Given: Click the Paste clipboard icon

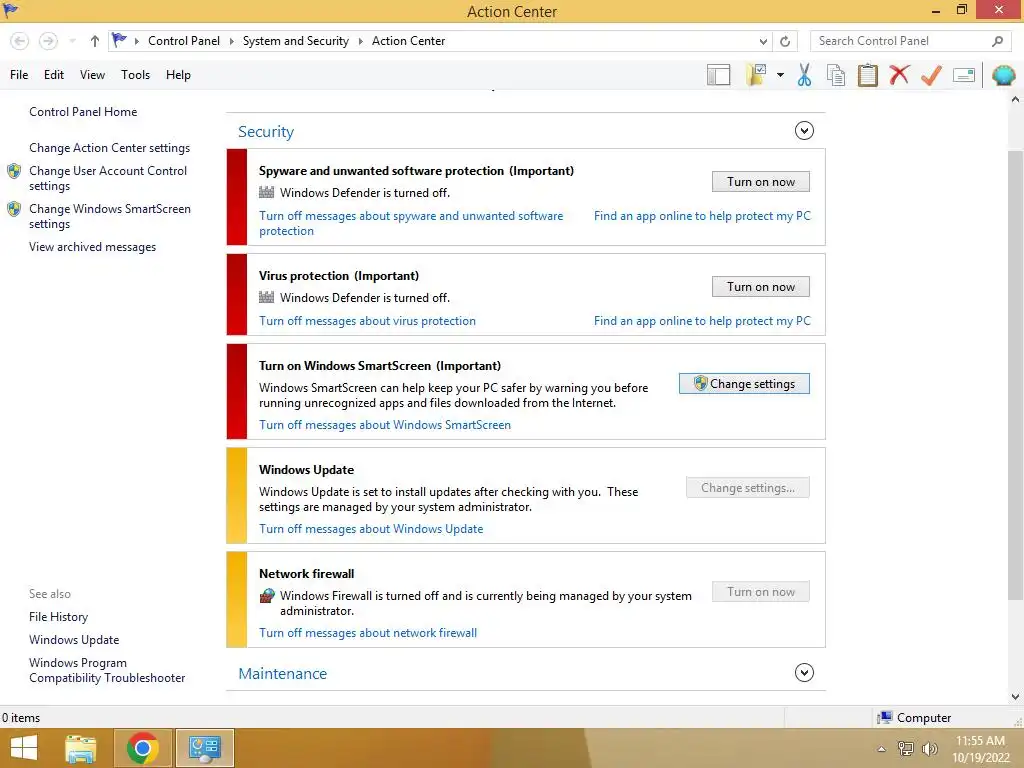Looking at the screenshot, I should coord(867,75).
